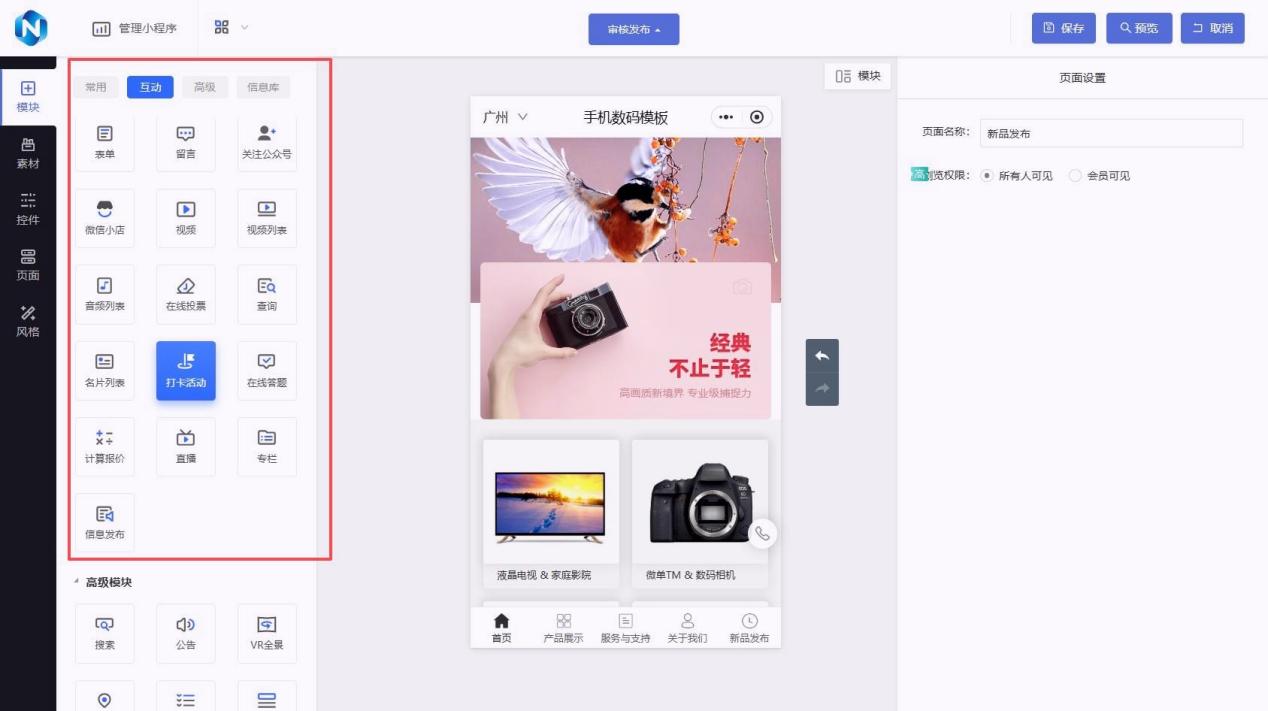
Task: Toggle the 模块 panel button above preview
Action: coord(858,76)
